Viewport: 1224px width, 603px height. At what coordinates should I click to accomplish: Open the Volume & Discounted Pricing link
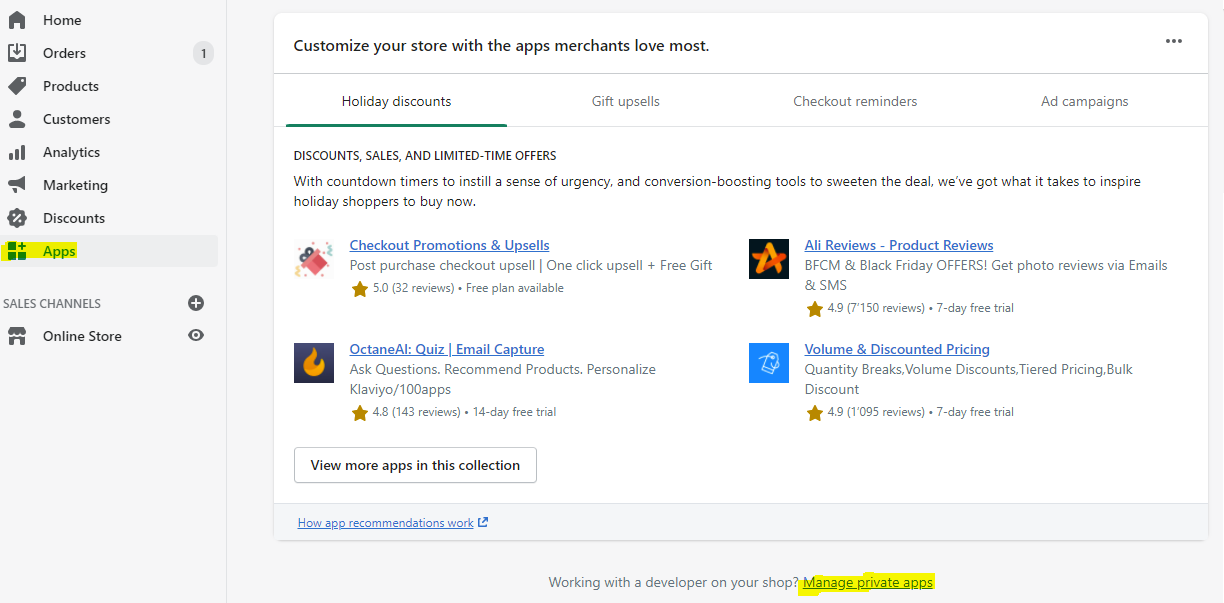pyautogui.click(x=897, y=349)
